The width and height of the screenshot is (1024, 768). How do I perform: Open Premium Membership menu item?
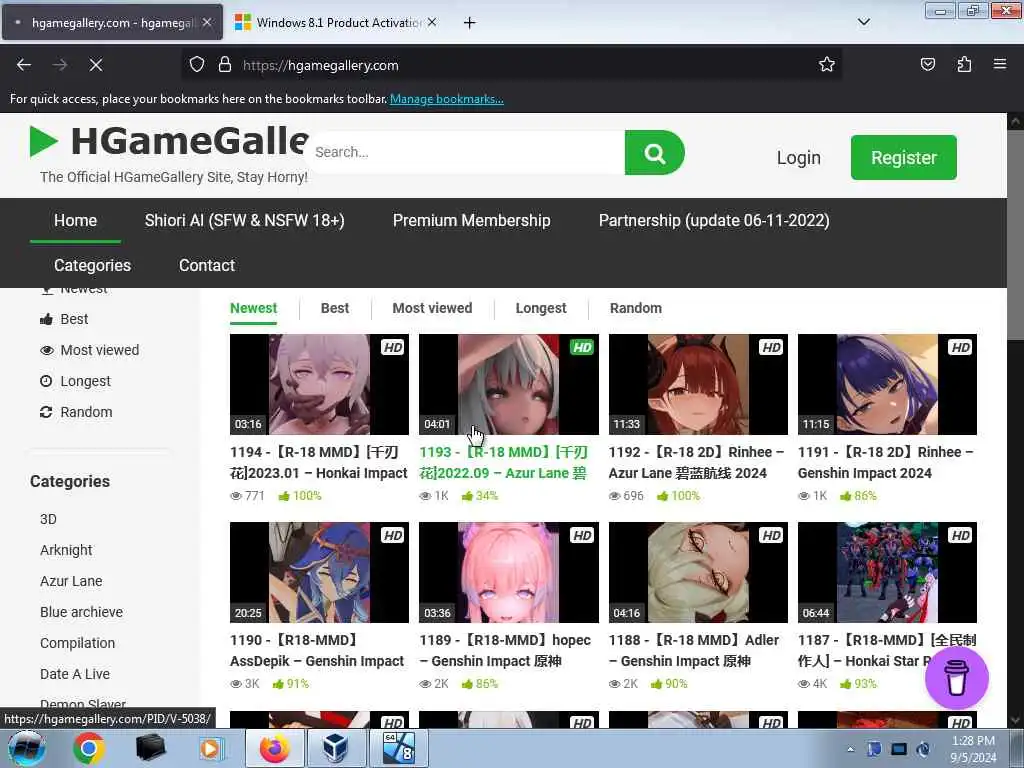pos(472,221)
